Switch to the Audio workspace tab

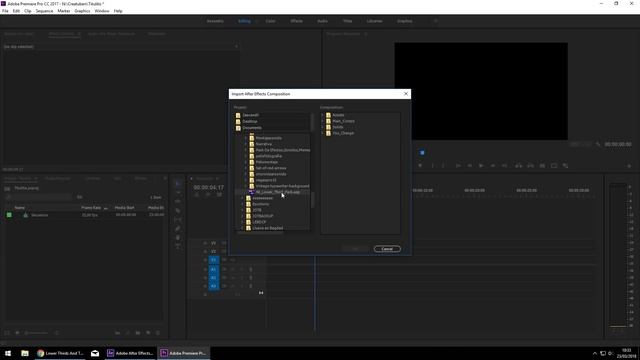[322, 21]
